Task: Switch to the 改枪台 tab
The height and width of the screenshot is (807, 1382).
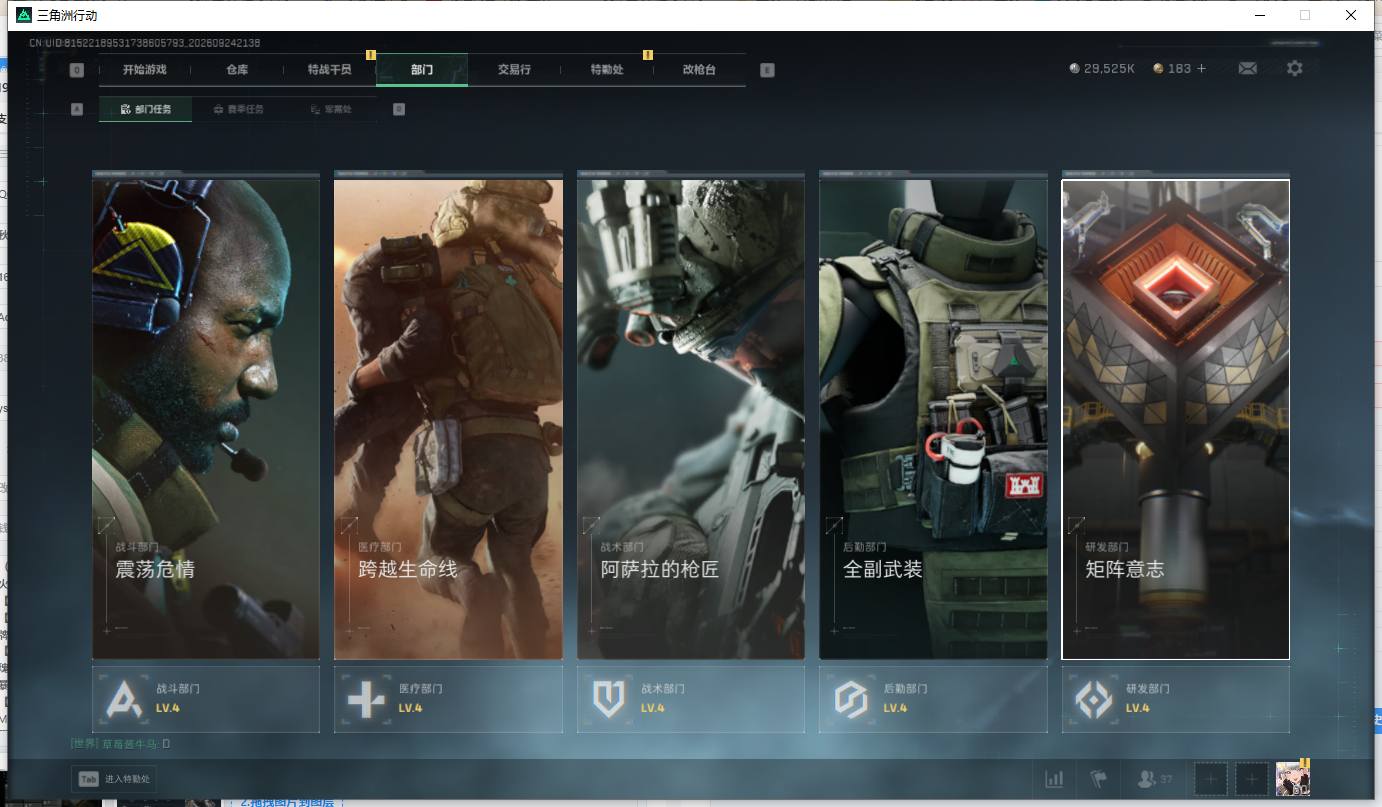Action: point(699,70)
